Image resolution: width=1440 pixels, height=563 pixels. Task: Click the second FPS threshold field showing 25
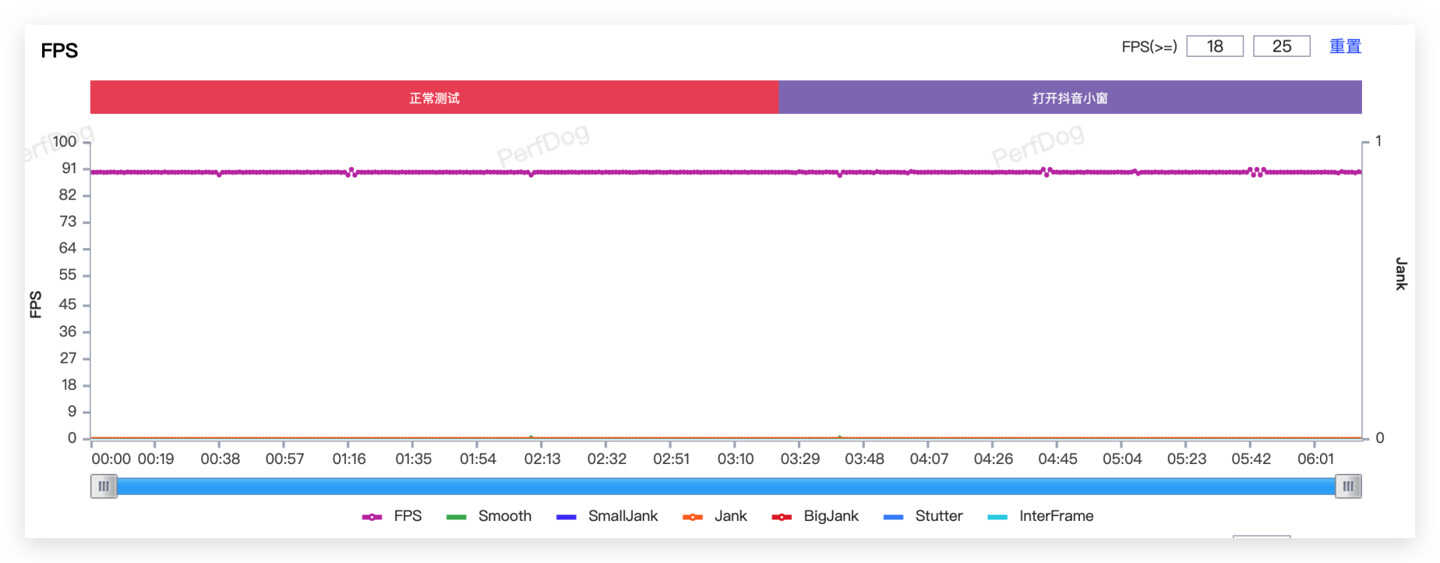(x=1281, y=46)
